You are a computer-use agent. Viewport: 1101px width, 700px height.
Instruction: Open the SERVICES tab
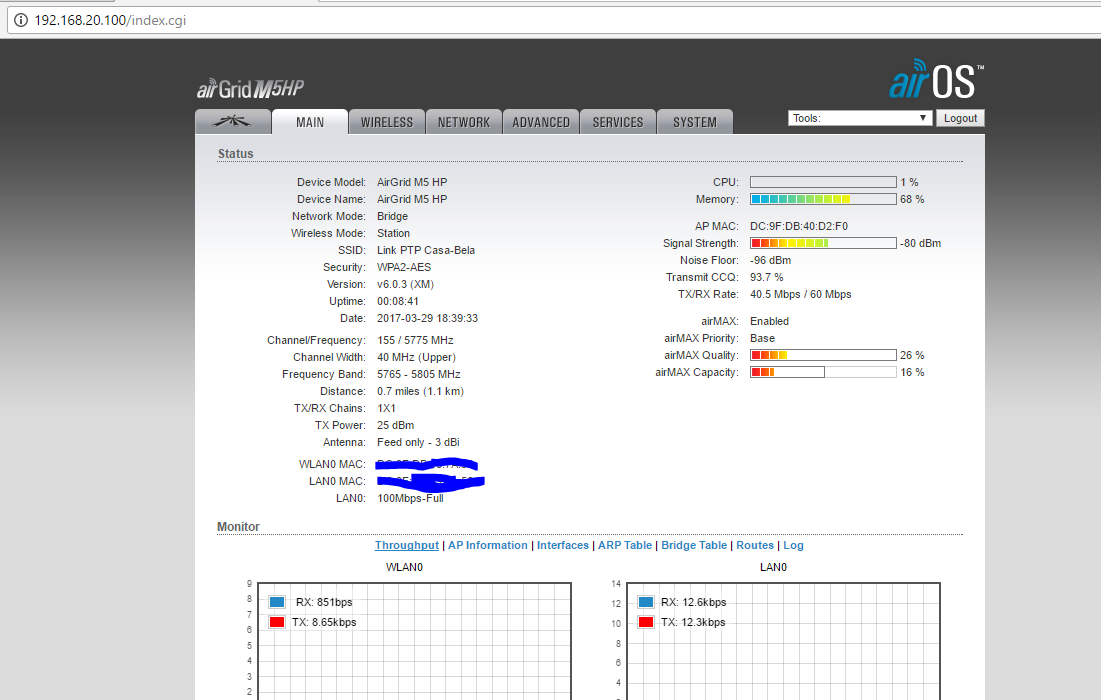(618, 122)
